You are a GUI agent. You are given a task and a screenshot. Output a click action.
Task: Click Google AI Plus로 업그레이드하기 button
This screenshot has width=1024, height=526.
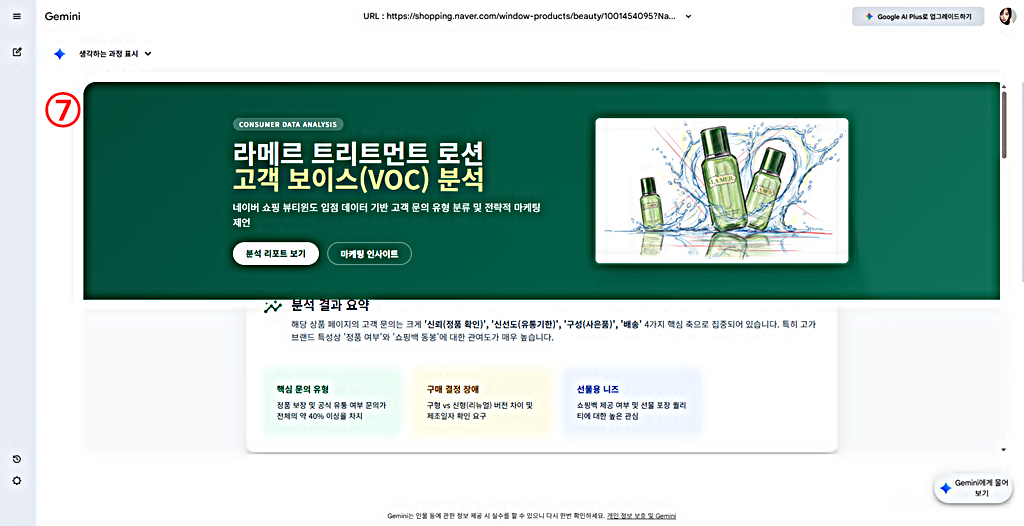[x=918, y=16]
